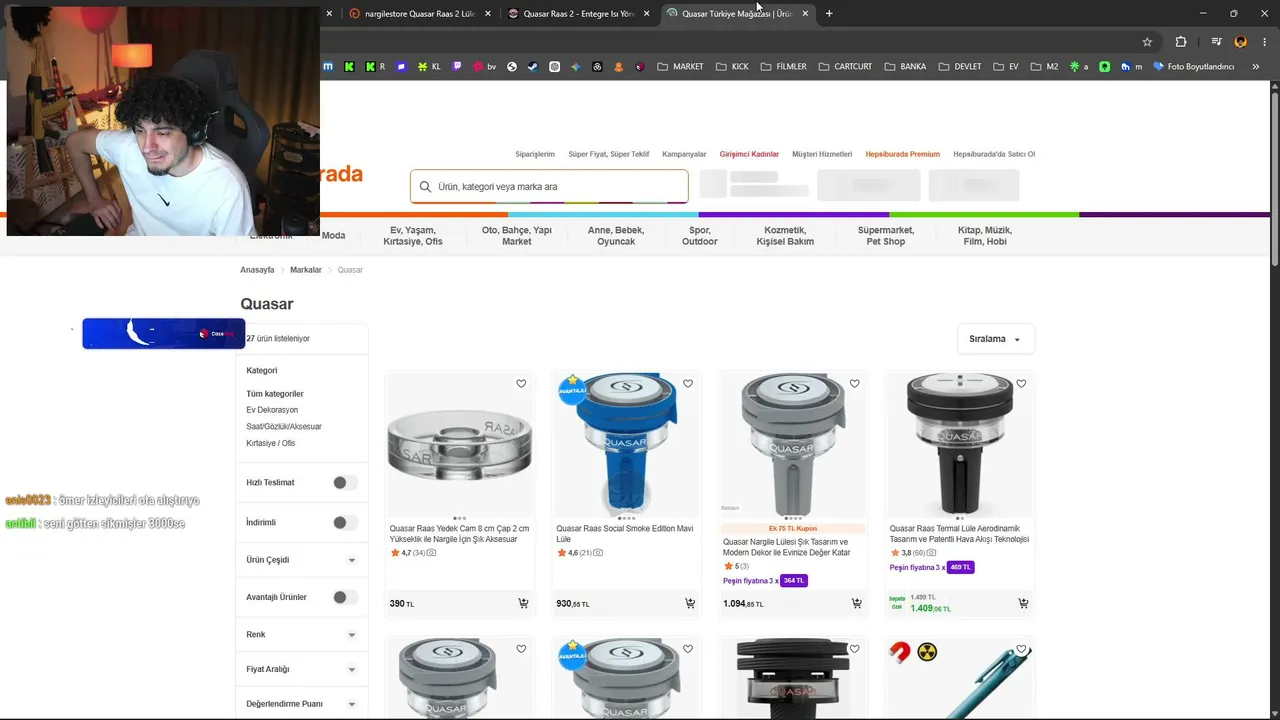
Task: Add the Quasar Raas Termal Lüle to cart
Action: tap(1023, 603)
